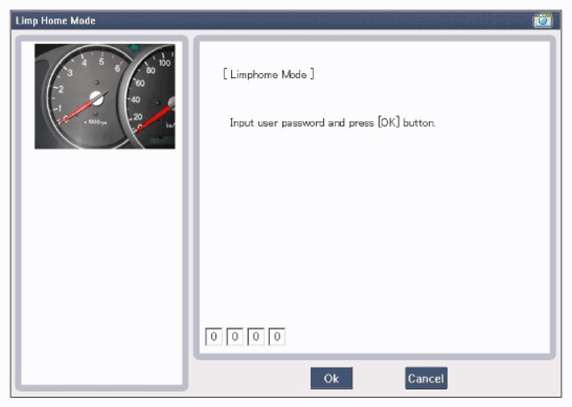This screenshot has height=407, width=572.
Task: Click the green indicator light above gauges
Action: tap(135, 47)
